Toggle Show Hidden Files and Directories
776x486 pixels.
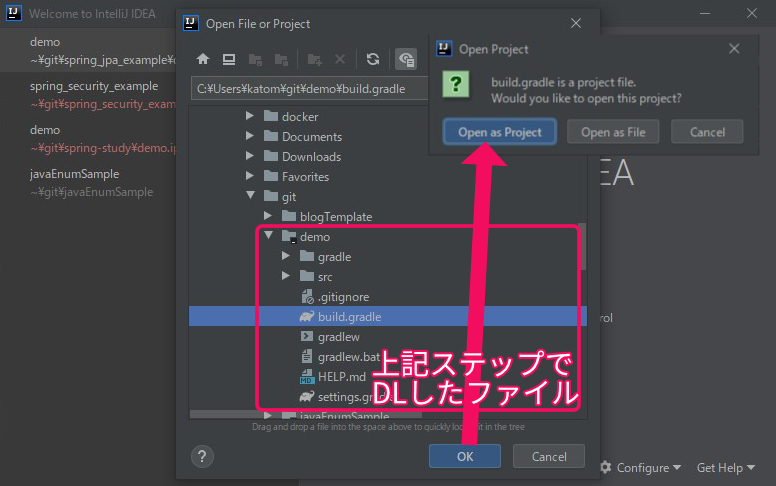pos(405,60)
